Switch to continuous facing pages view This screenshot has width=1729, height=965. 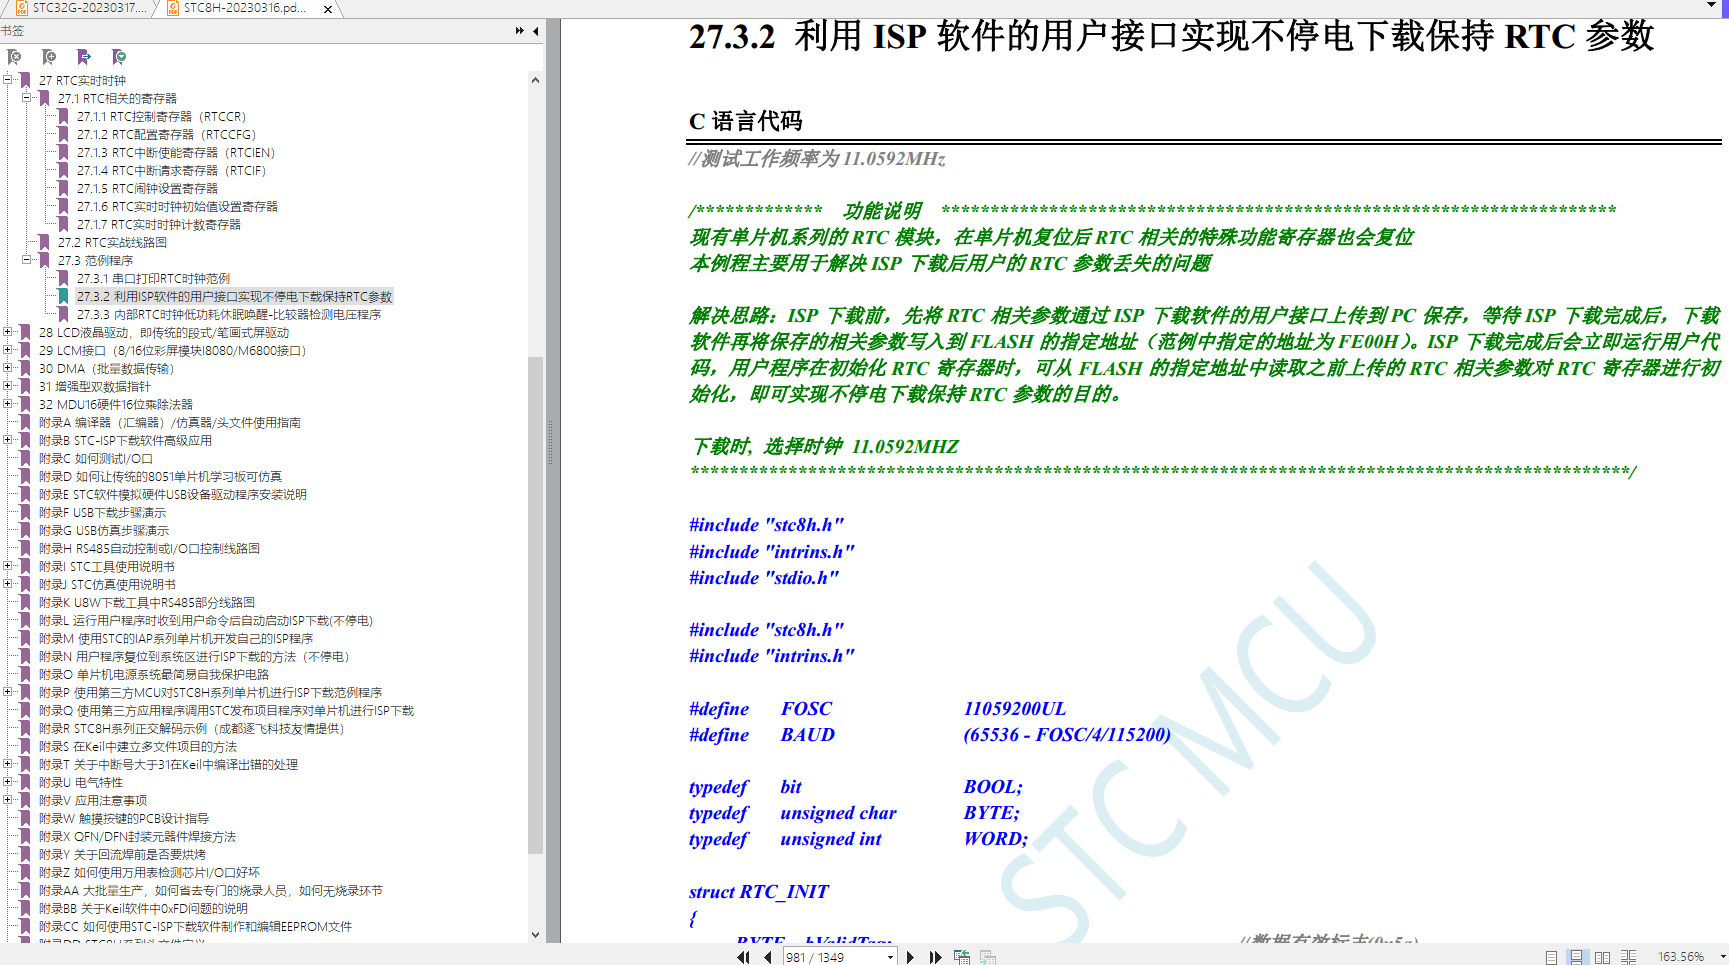[1628, 957]
